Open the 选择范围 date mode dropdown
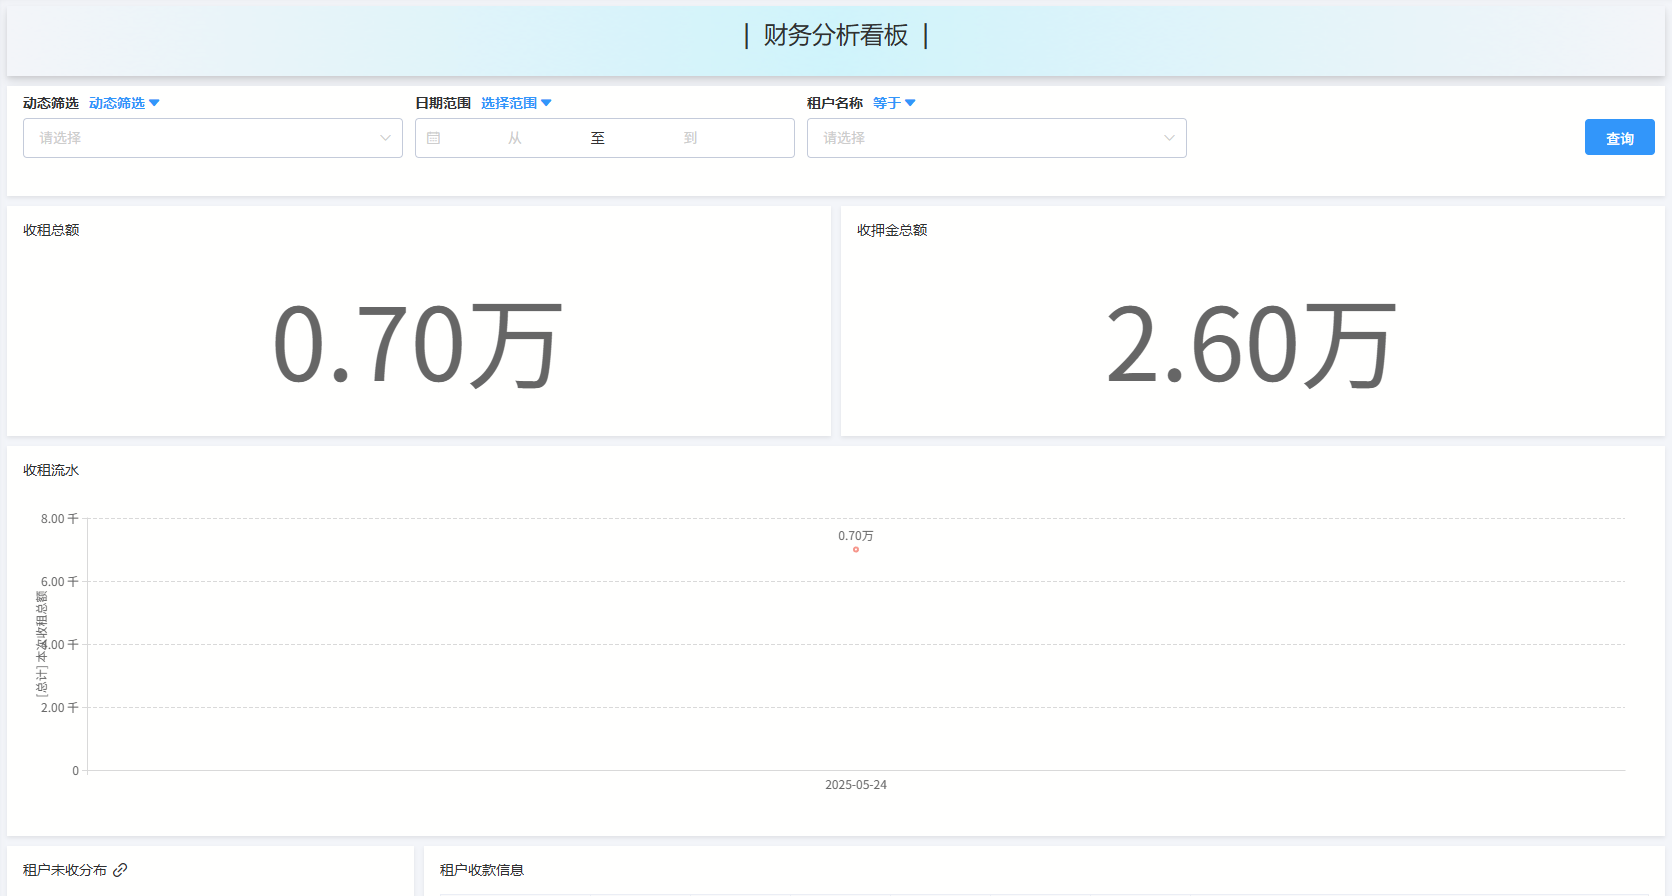 tap(516, 103)
